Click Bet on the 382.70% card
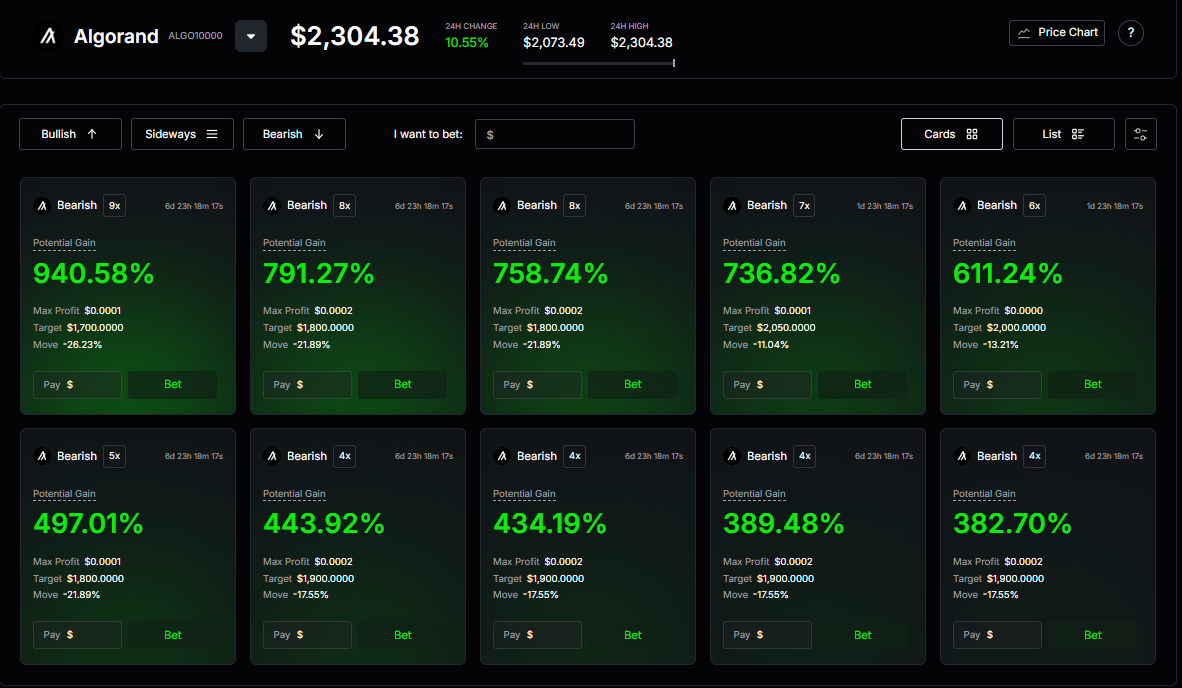The image size is (1182, 688). (1092, 635)
